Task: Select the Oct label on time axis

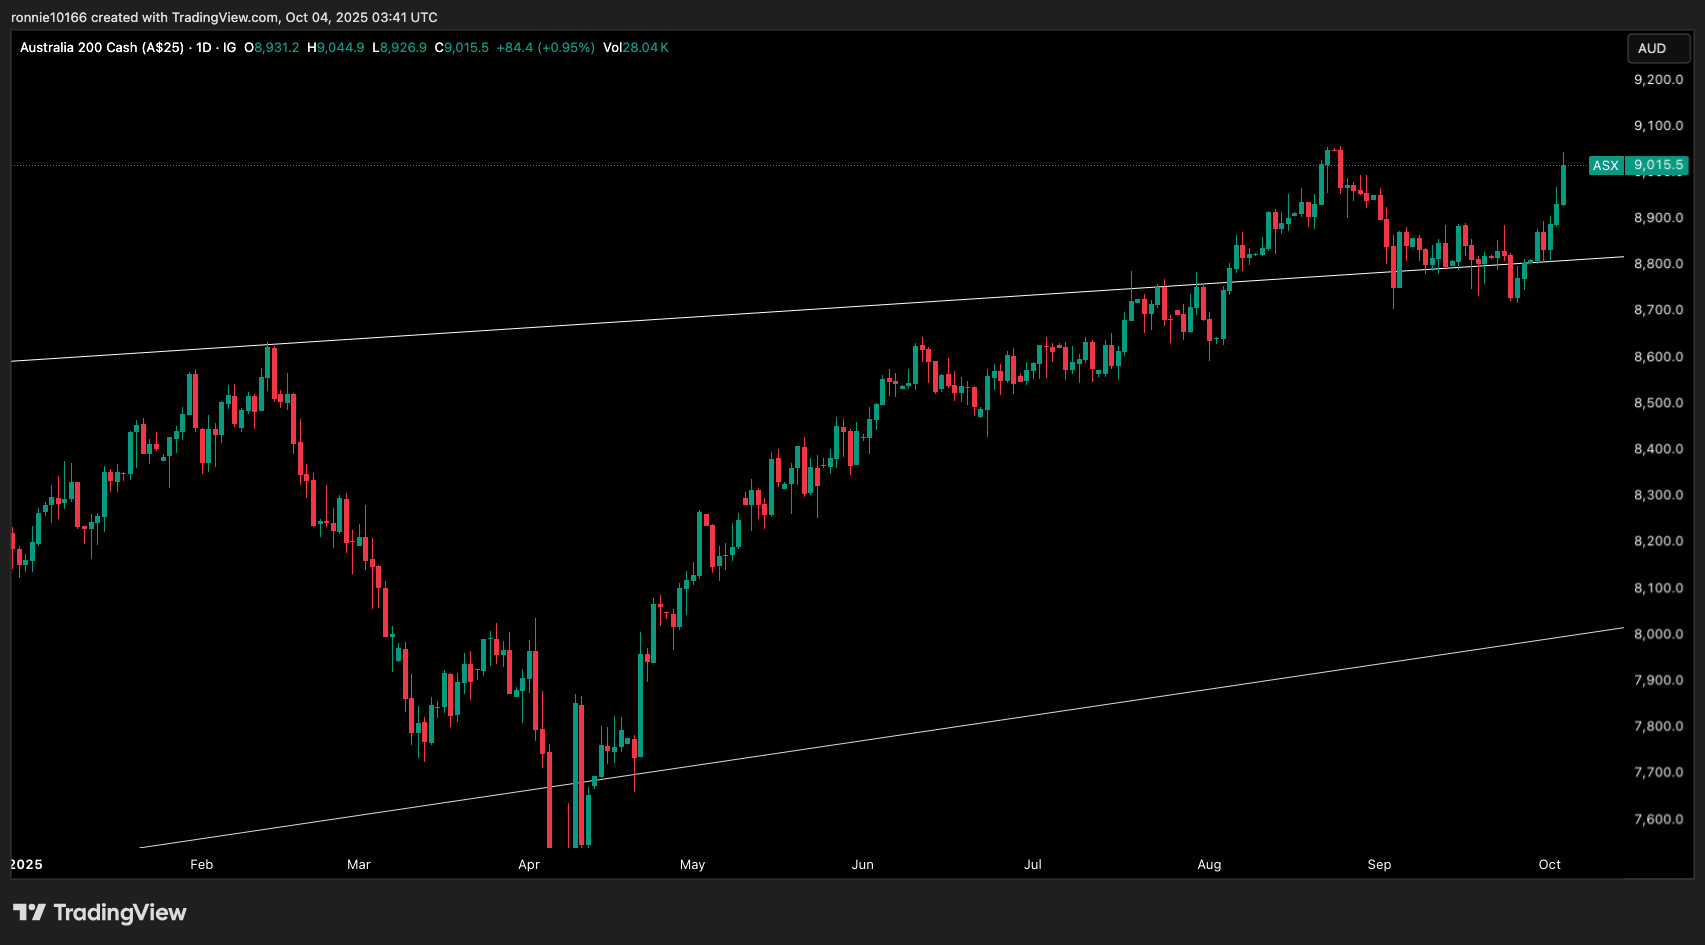Action: tap(1549, 864)
